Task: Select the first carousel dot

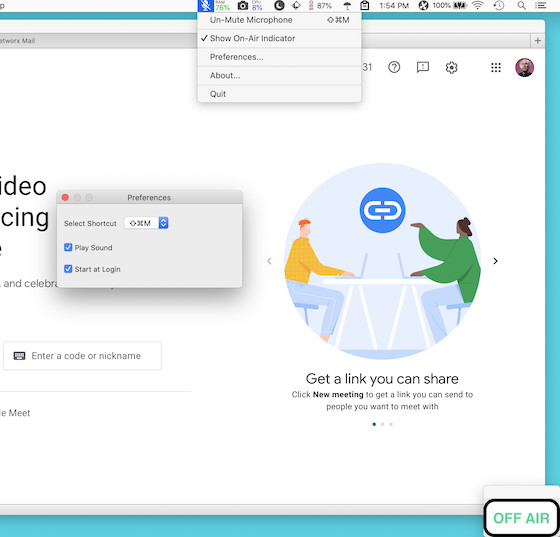Action: pos(374,424)
